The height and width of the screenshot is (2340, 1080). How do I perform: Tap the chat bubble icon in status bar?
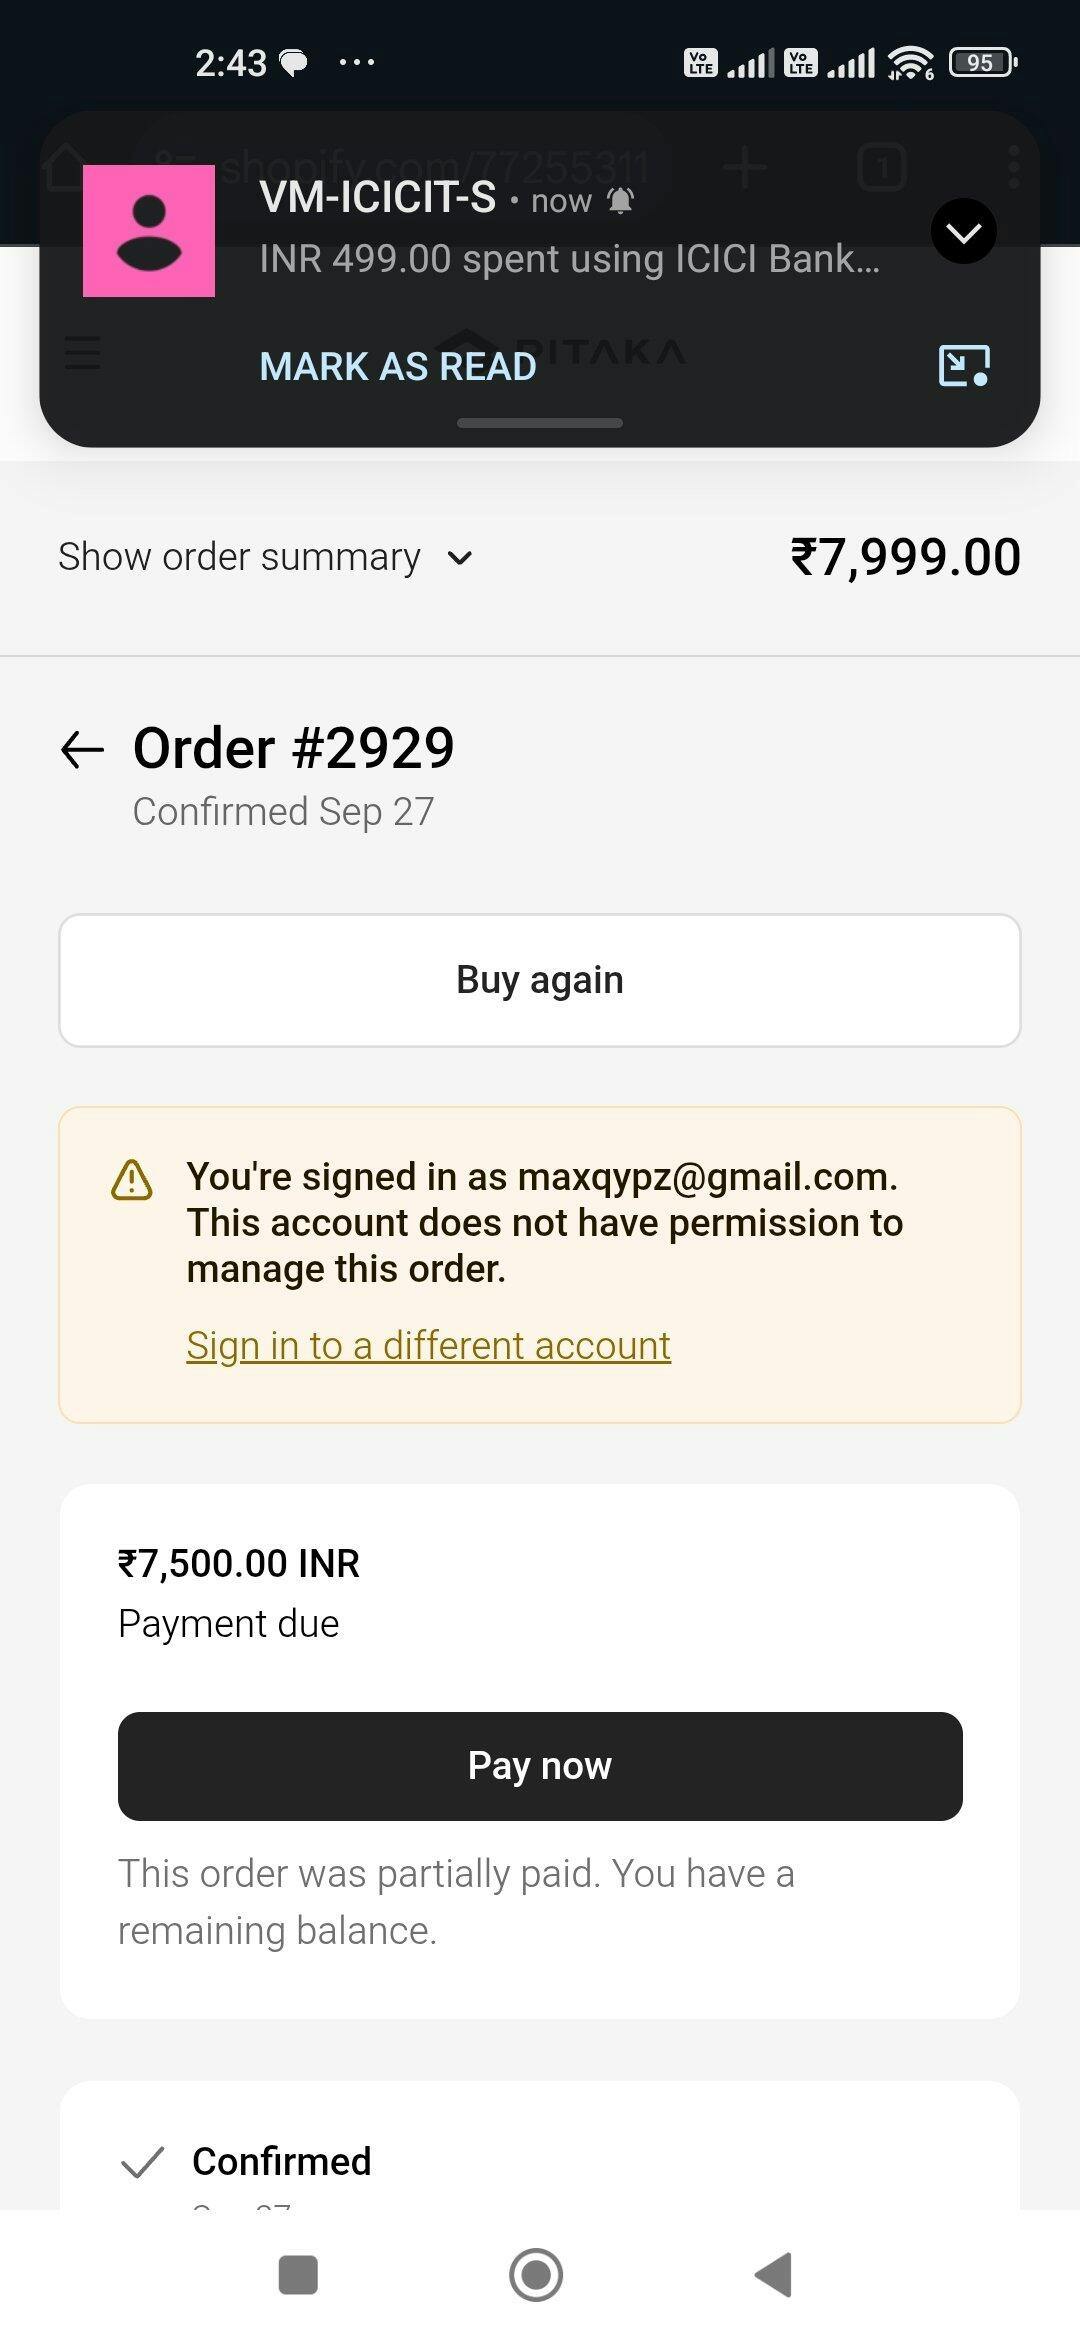coord(293,64)
